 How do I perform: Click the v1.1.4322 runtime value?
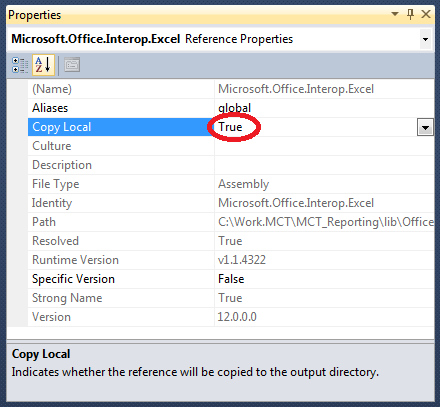click(242, 260)
